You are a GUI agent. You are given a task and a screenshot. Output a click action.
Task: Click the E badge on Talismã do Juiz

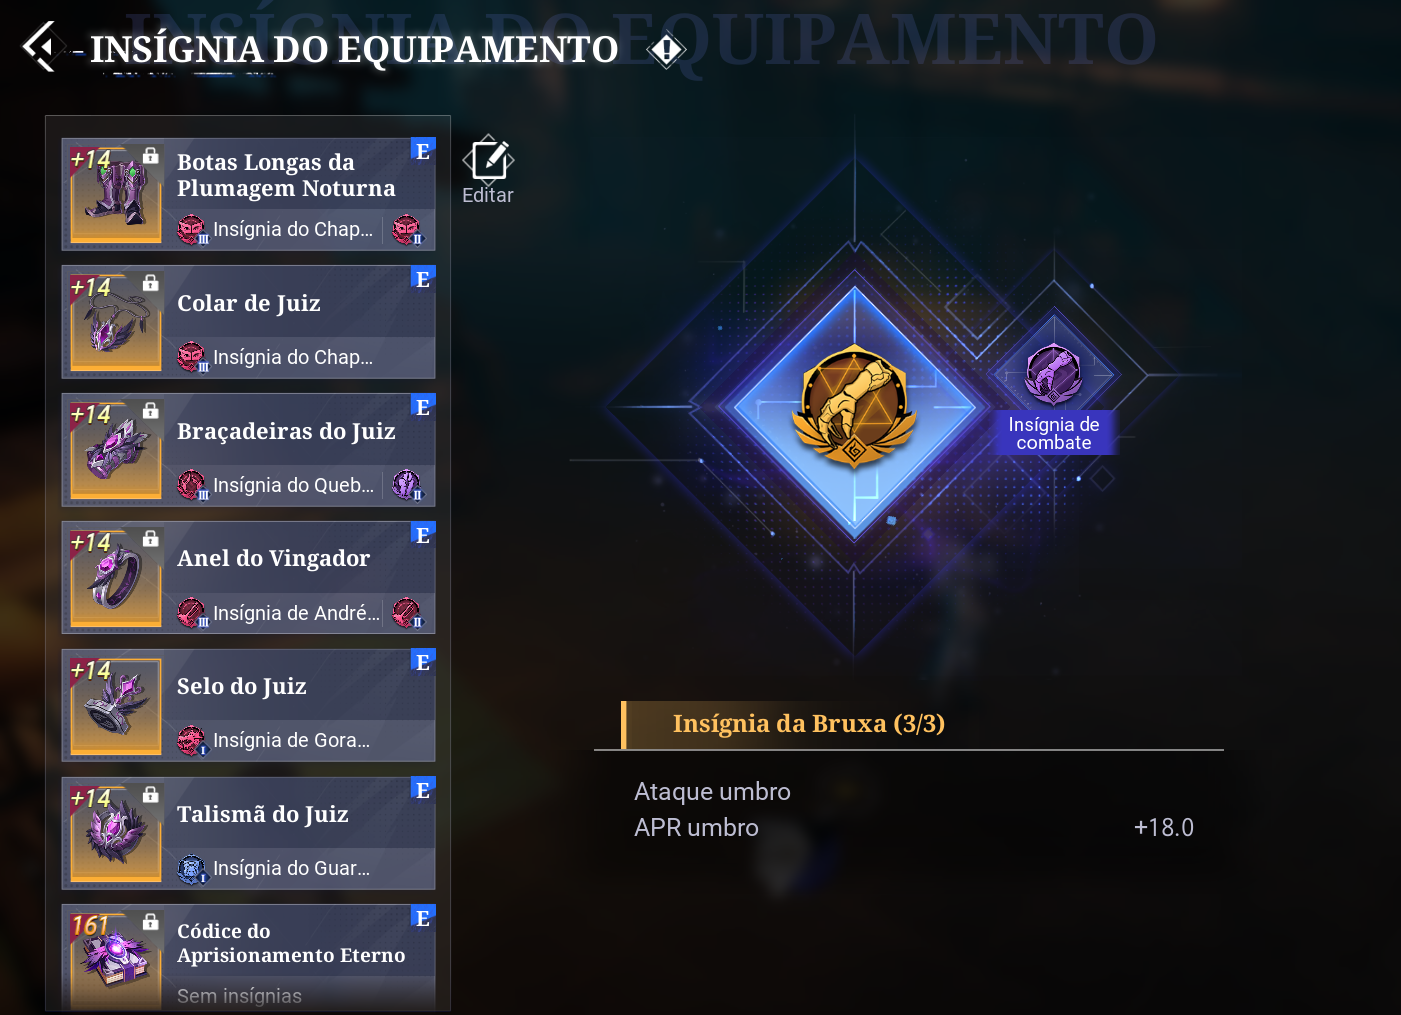423,790
